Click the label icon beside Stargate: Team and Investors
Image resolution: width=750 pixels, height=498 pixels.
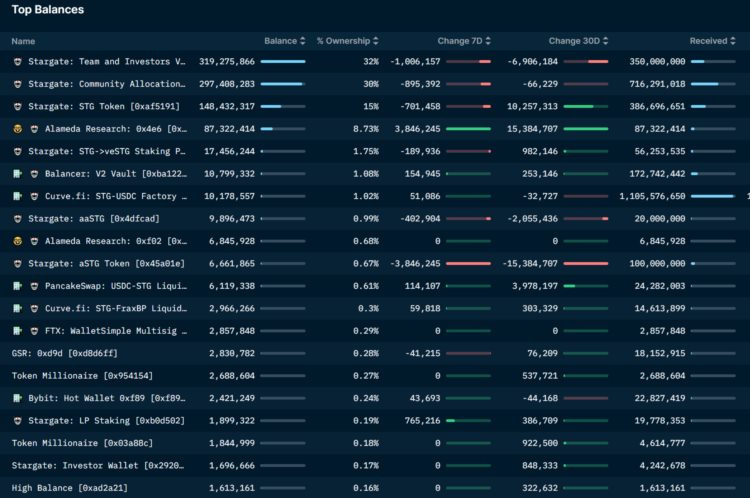click(x=17, y=62)
